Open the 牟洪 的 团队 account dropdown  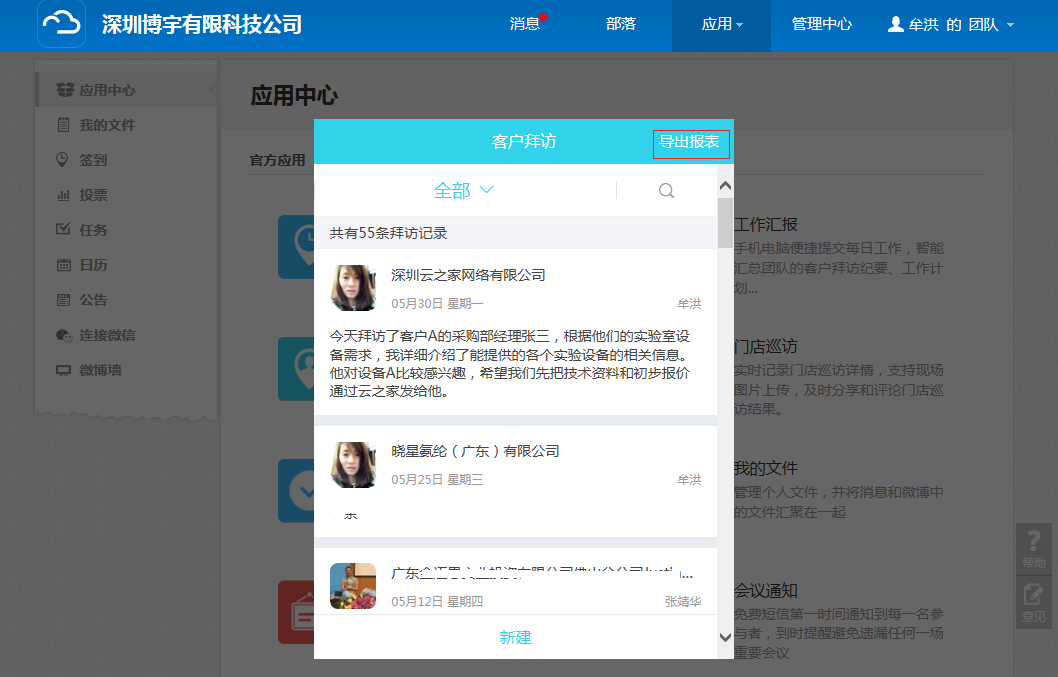[951, 24]
